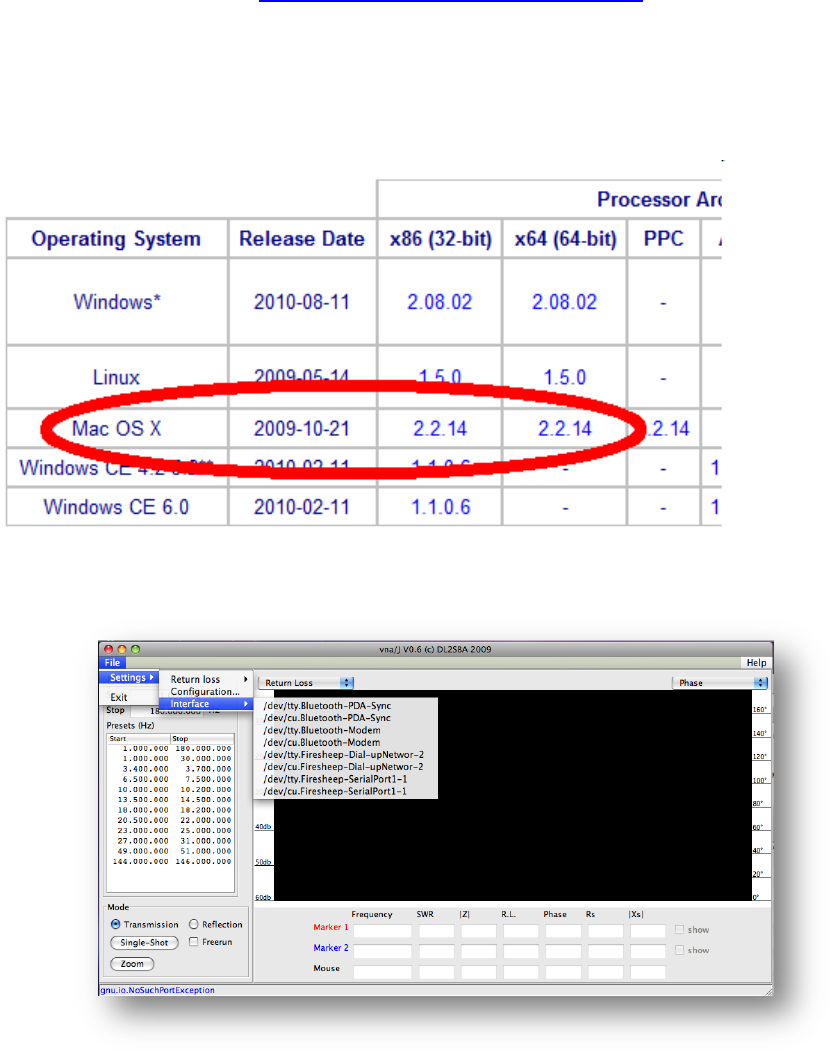Open the Return Loss scale dropdown
Viewport: 836px width, 1058px height.
[x=307, y=683]
